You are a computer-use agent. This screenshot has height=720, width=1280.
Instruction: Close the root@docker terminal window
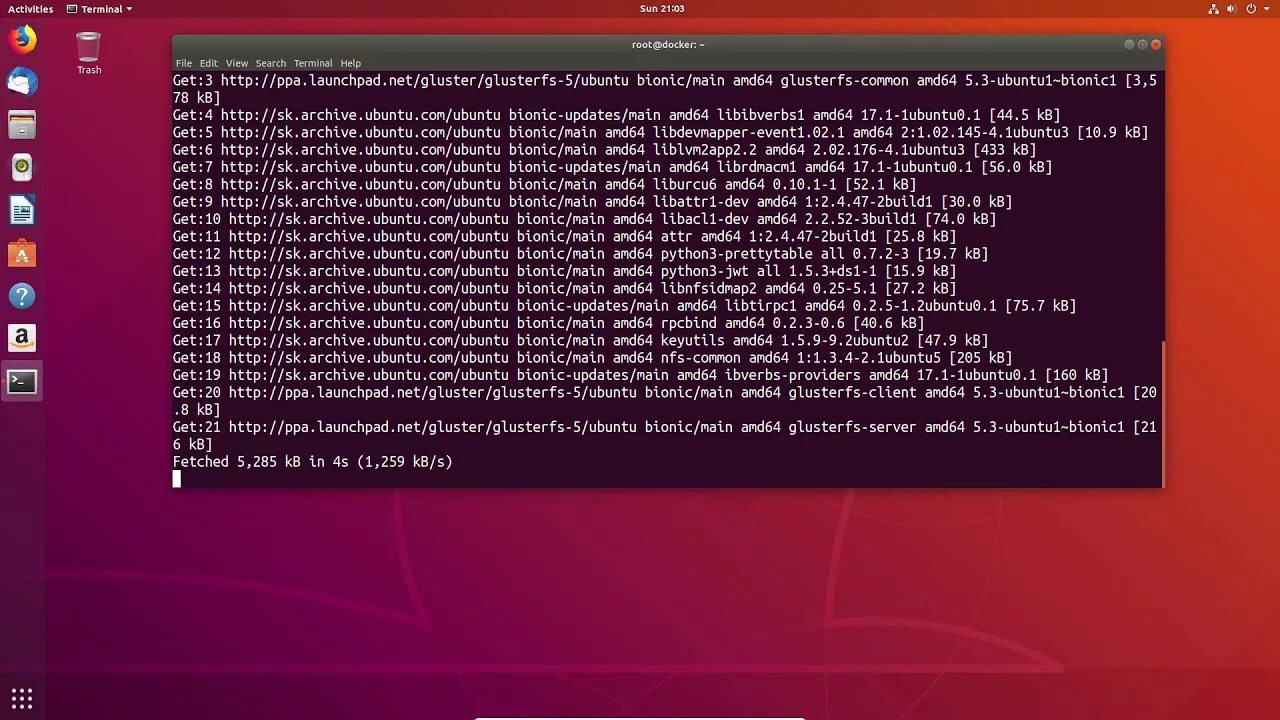click(x=1156, y=44)
